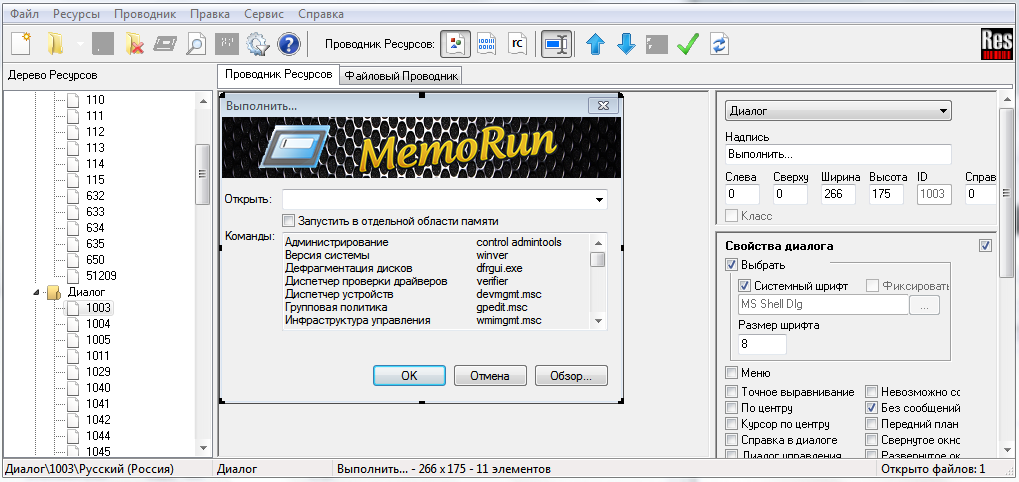Switch to the Файловый Проводник tab
Image resolution: width=1019 pixels, height=482 pixels.
401,76
